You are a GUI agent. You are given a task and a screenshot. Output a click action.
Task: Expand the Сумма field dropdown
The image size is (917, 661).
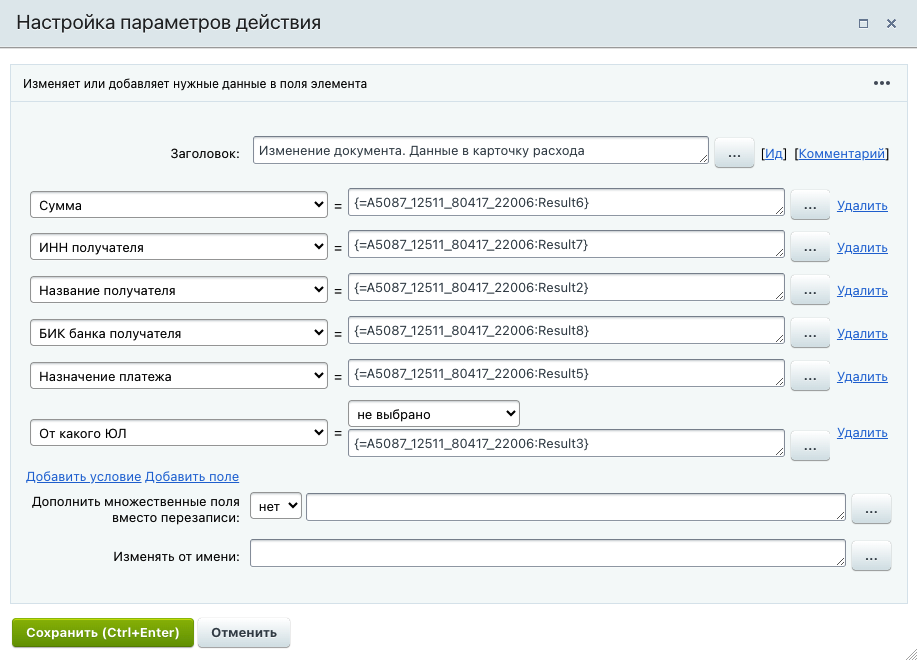179,205
